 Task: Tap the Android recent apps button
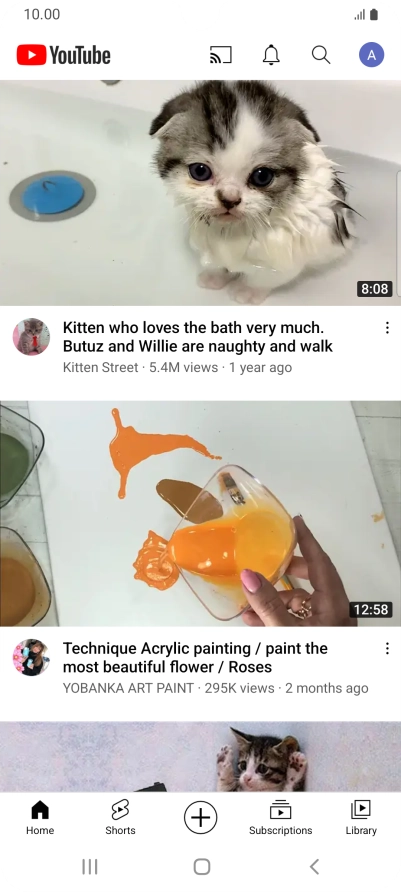90,866
